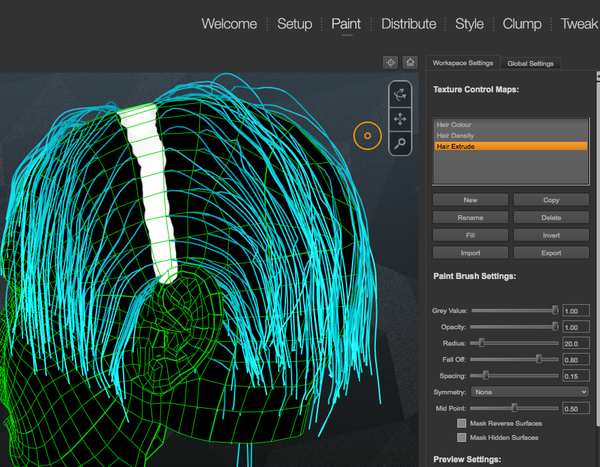Click the New map button
The width and height of the screenshot is (600, 467).
click(x=470, y=200)
